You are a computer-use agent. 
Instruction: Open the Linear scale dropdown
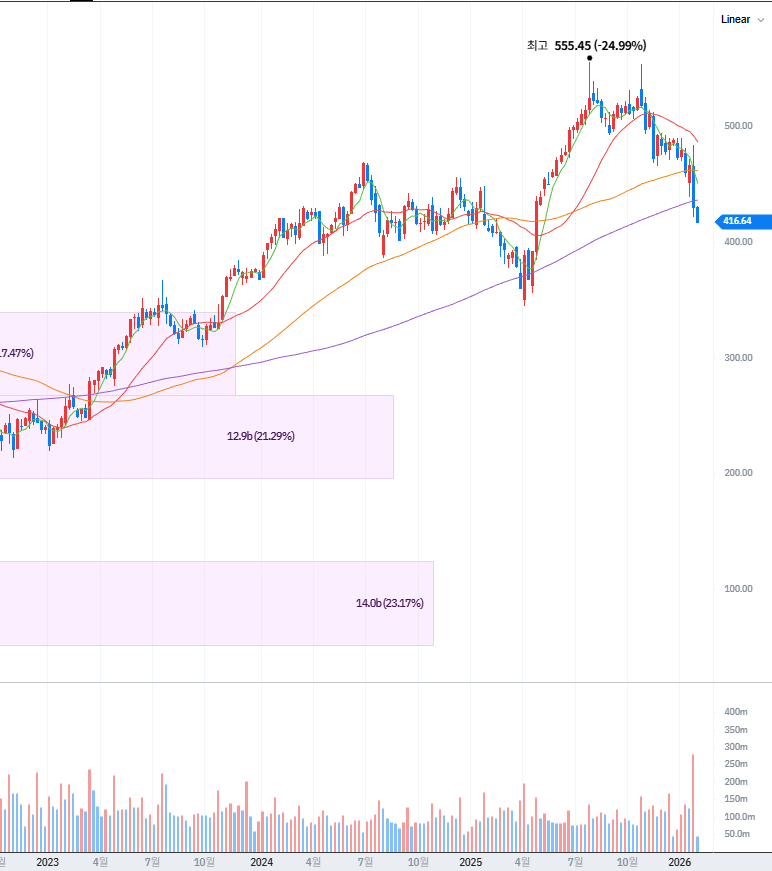point(741,20)
